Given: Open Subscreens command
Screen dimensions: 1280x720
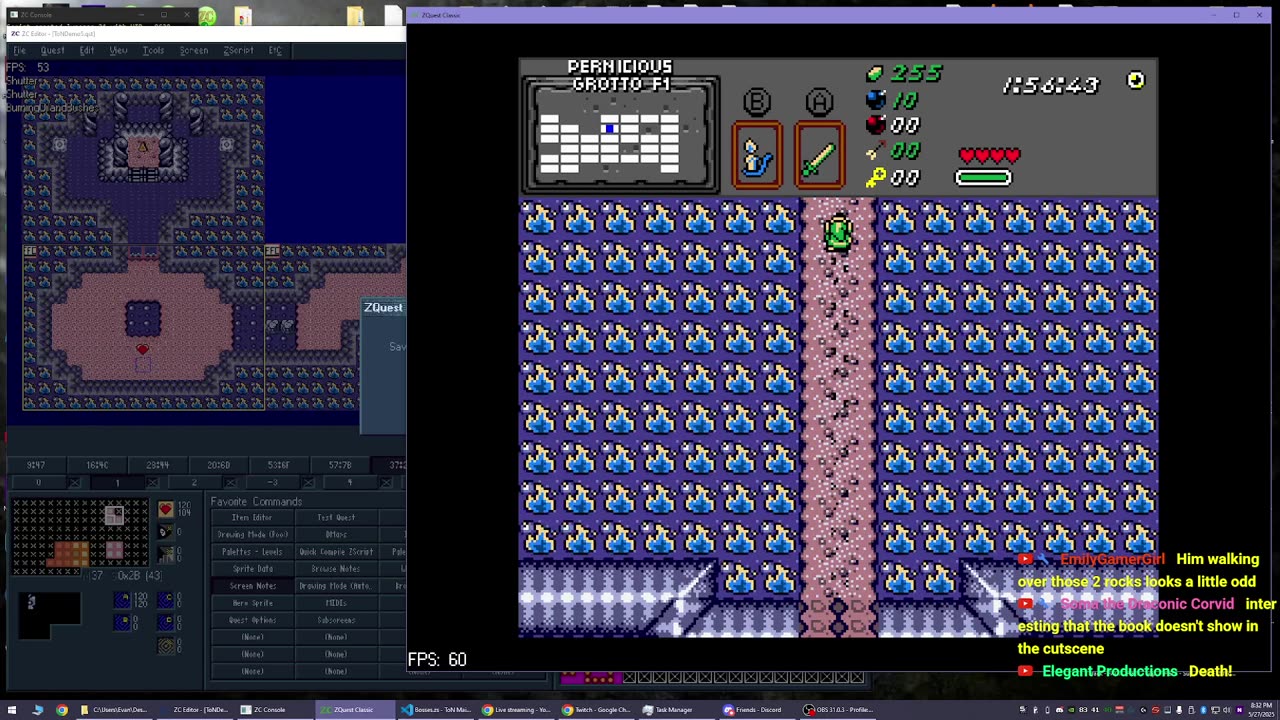Looking at the screenshot, I should [x=336, y=620].
